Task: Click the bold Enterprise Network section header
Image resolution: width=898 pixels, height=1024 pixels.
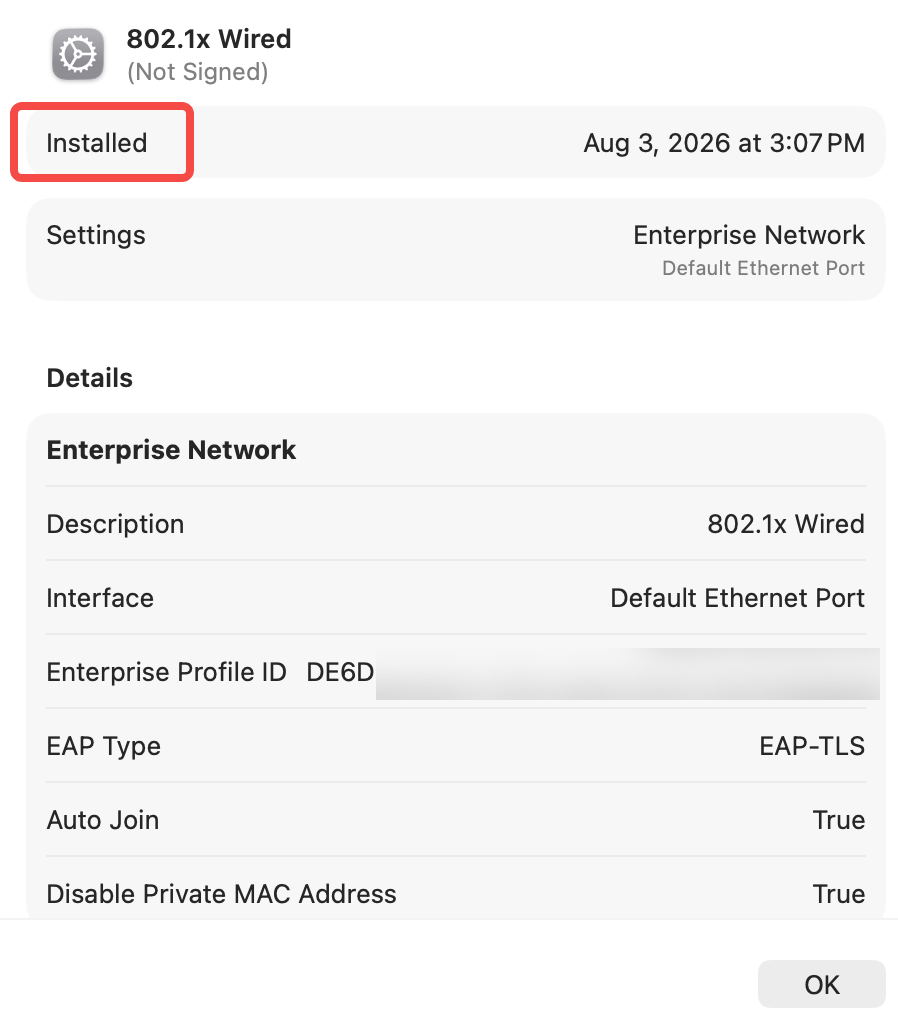Action: point(171,450)
